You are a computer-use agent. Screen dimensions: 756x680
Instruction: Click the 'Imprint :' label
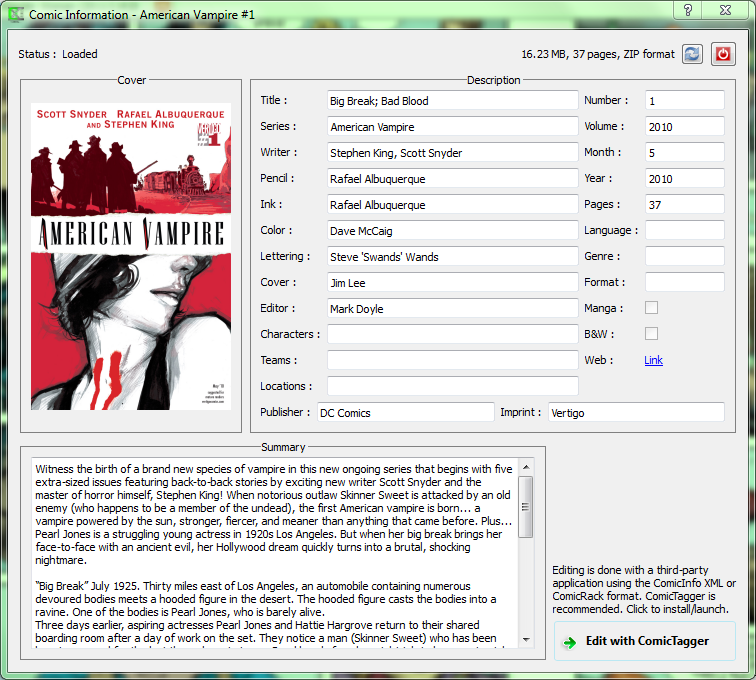(x=521, y=412)
